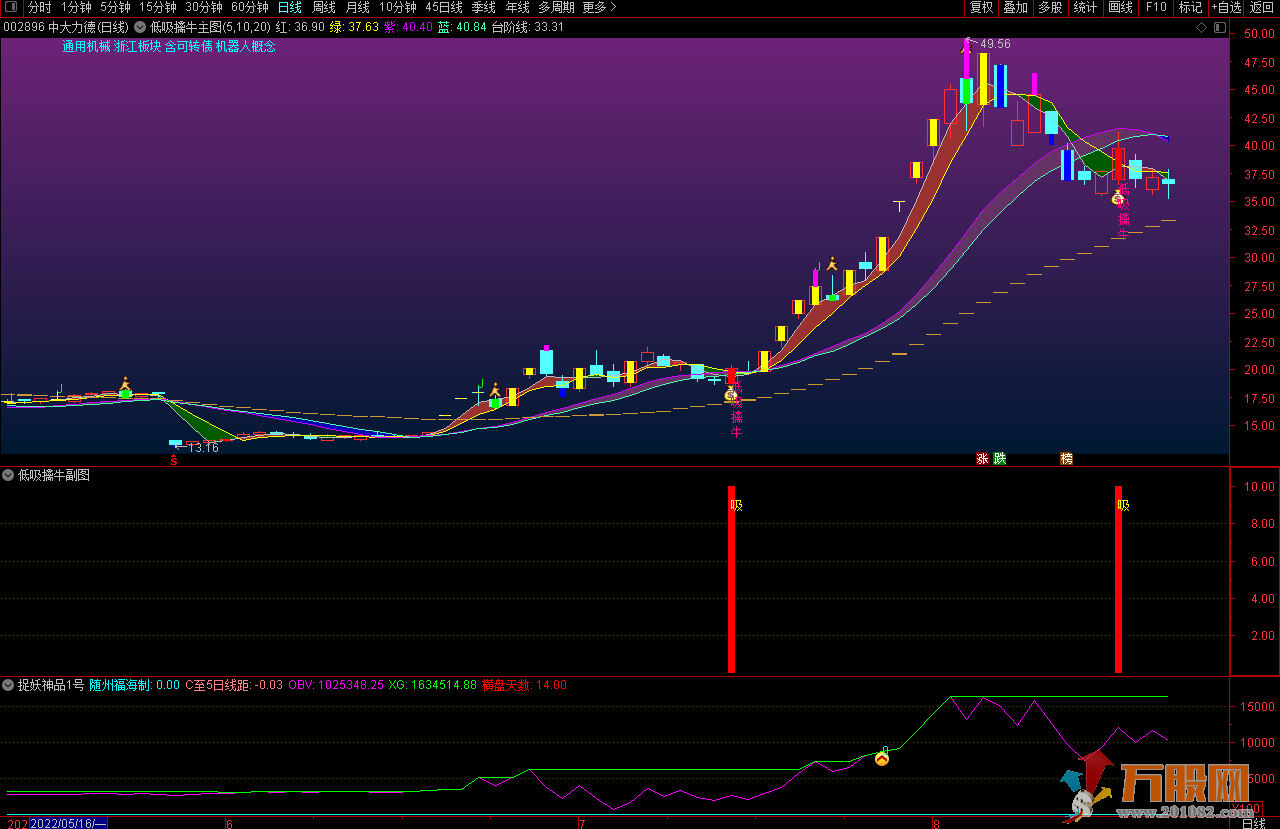Click the 复权 adjustment button
The image size is (1280, 829).
[982, 7]
